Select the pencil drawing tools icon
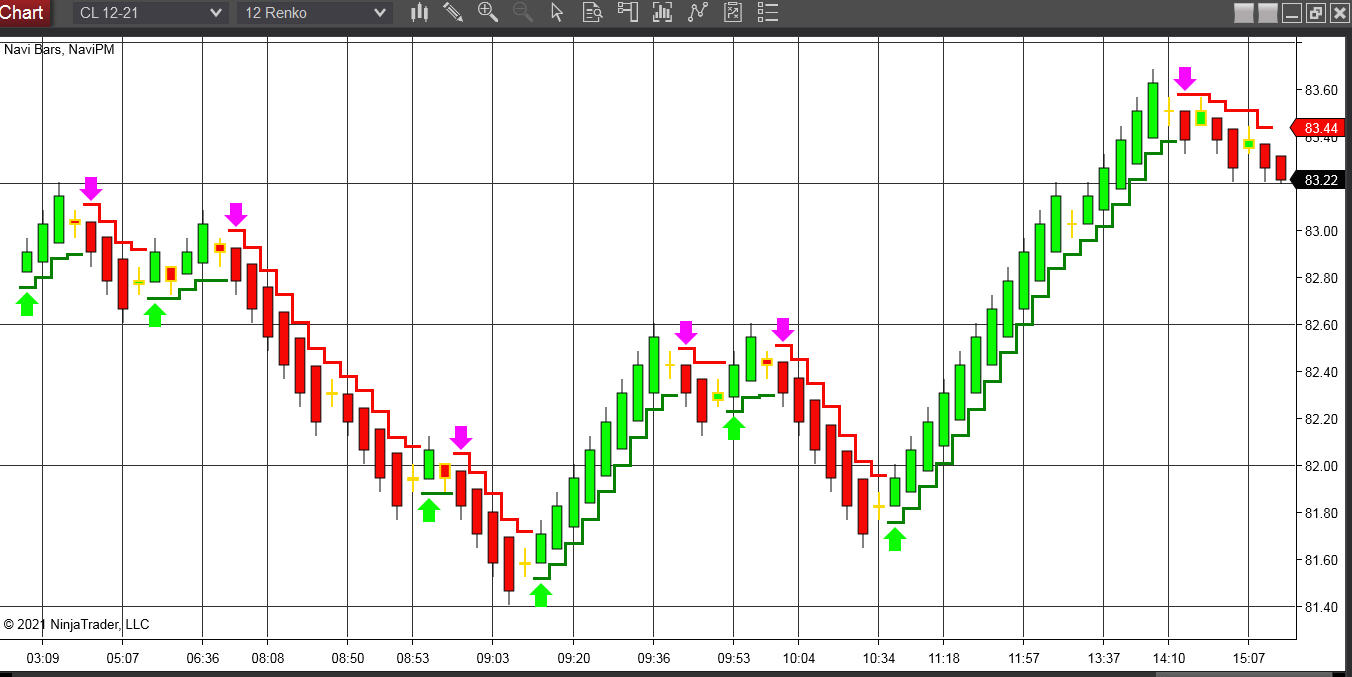Viewport: 1352px width, 677px height. (x=453, y=13)
